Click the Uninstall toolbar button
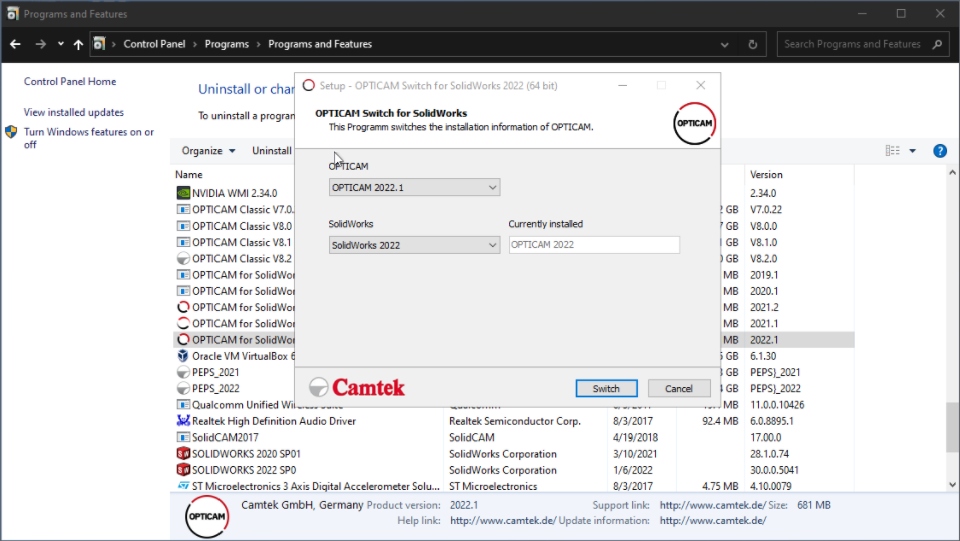 (272, 151)
